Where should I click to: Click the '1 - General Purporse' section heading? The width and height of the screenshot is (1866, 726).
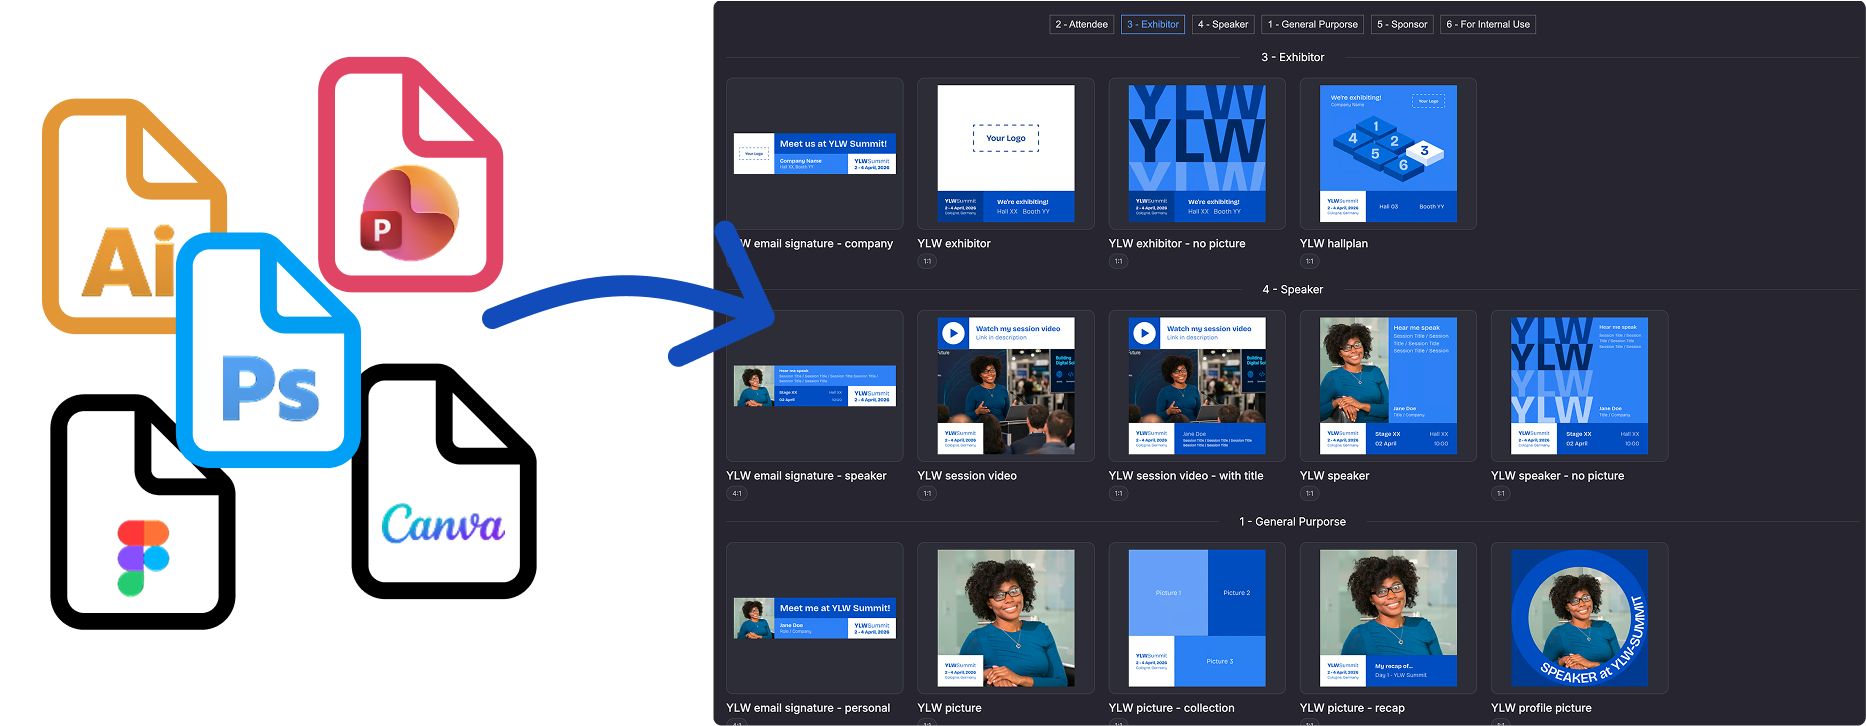pos(1292,522)
